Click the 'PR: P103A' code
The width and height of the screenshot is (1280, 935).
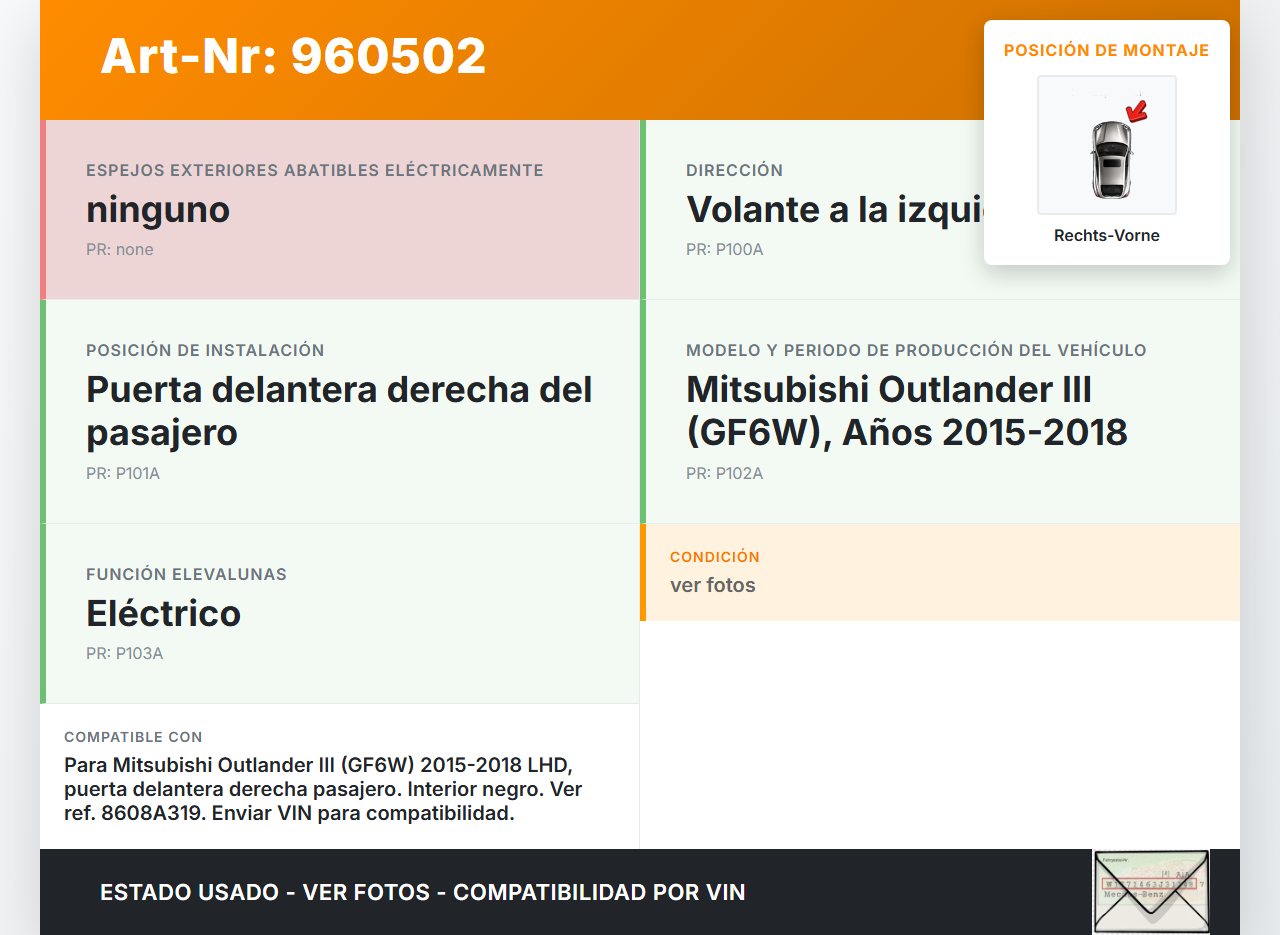(124, 653)
